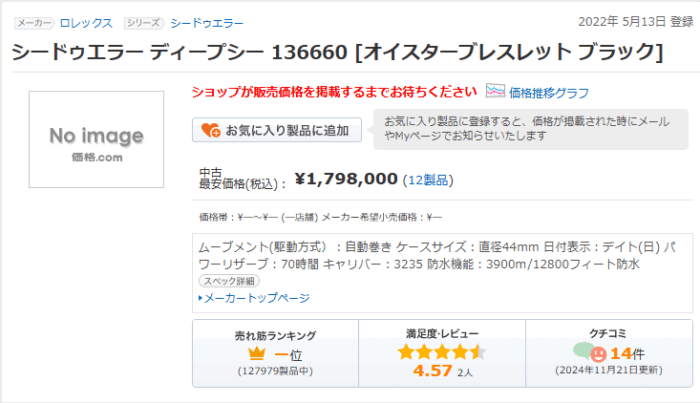This screenshot has width=700, height=403.
Task: Click the product title heading
Action: (336, 51)
